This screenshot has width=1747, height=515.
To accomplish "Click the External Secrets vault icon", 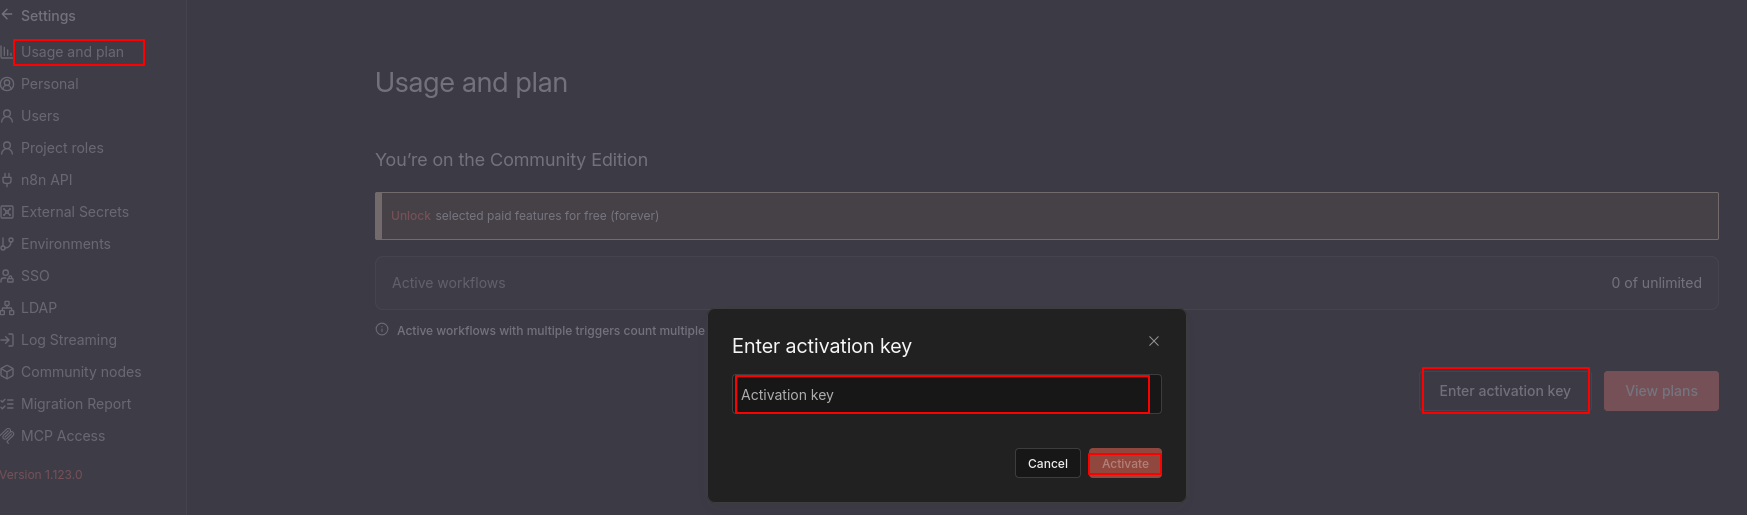I will click(x=7, y=212).
